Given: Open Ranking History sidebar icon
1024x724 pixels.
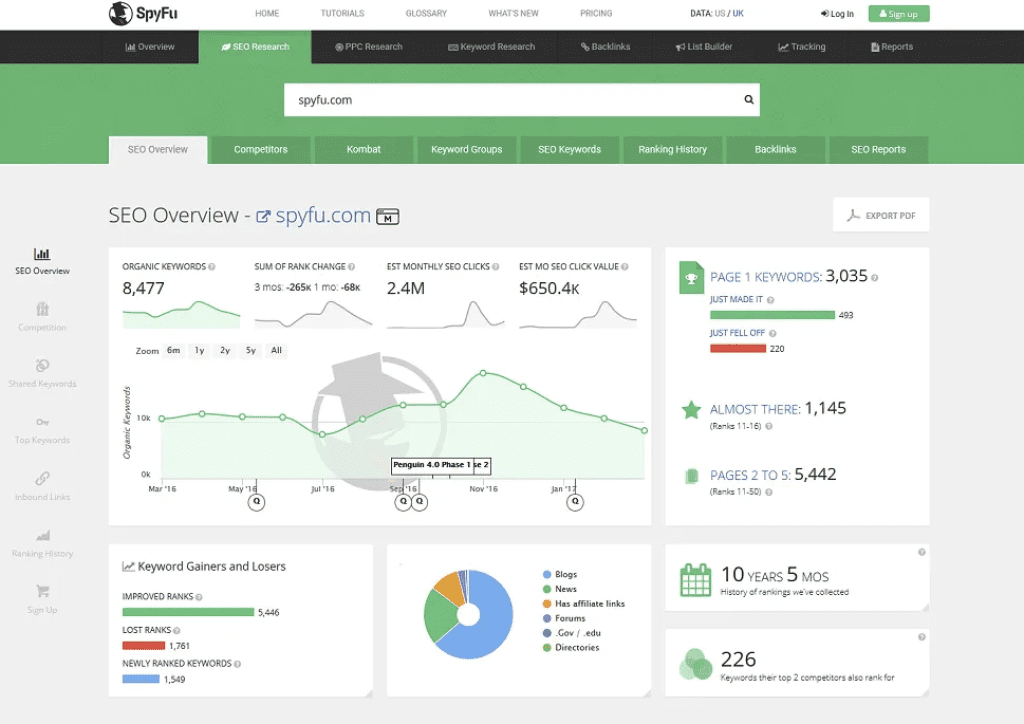Looking at the screenshot, I should pos(42,536).
